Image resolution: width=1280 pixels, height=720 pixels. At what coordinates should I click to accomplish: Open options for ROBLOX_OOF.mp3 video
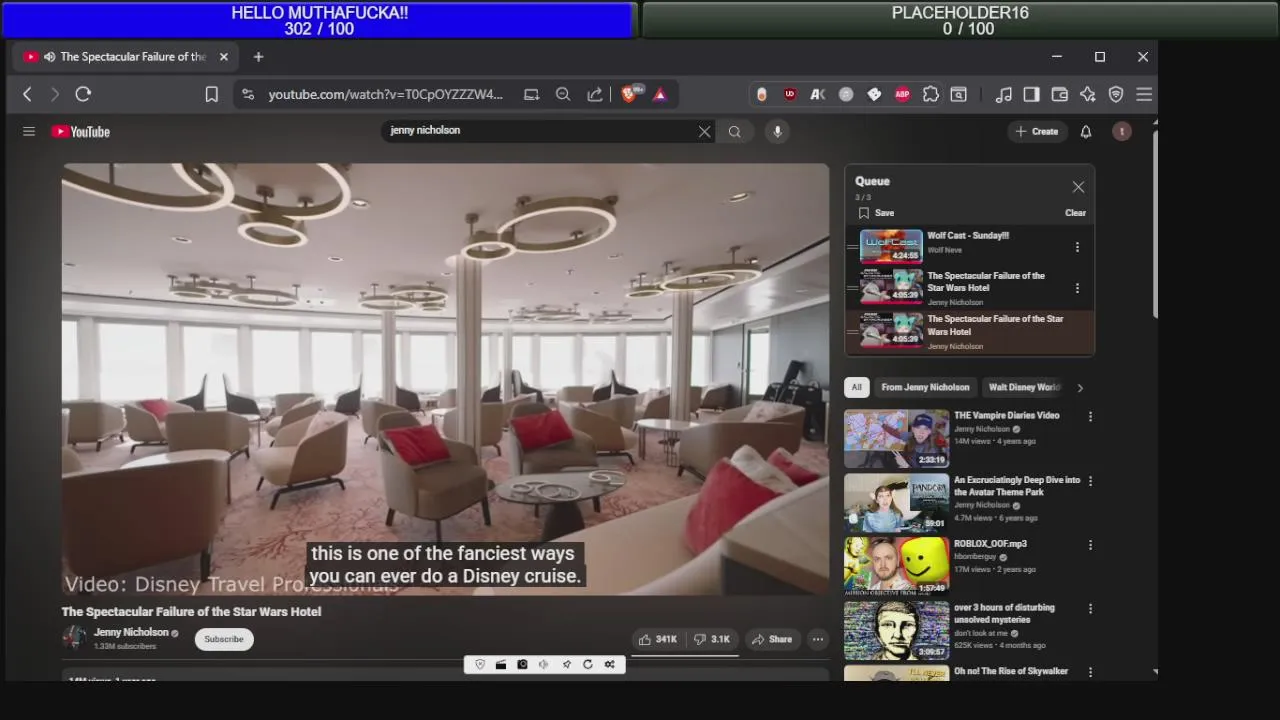[x=1090, y=545]
